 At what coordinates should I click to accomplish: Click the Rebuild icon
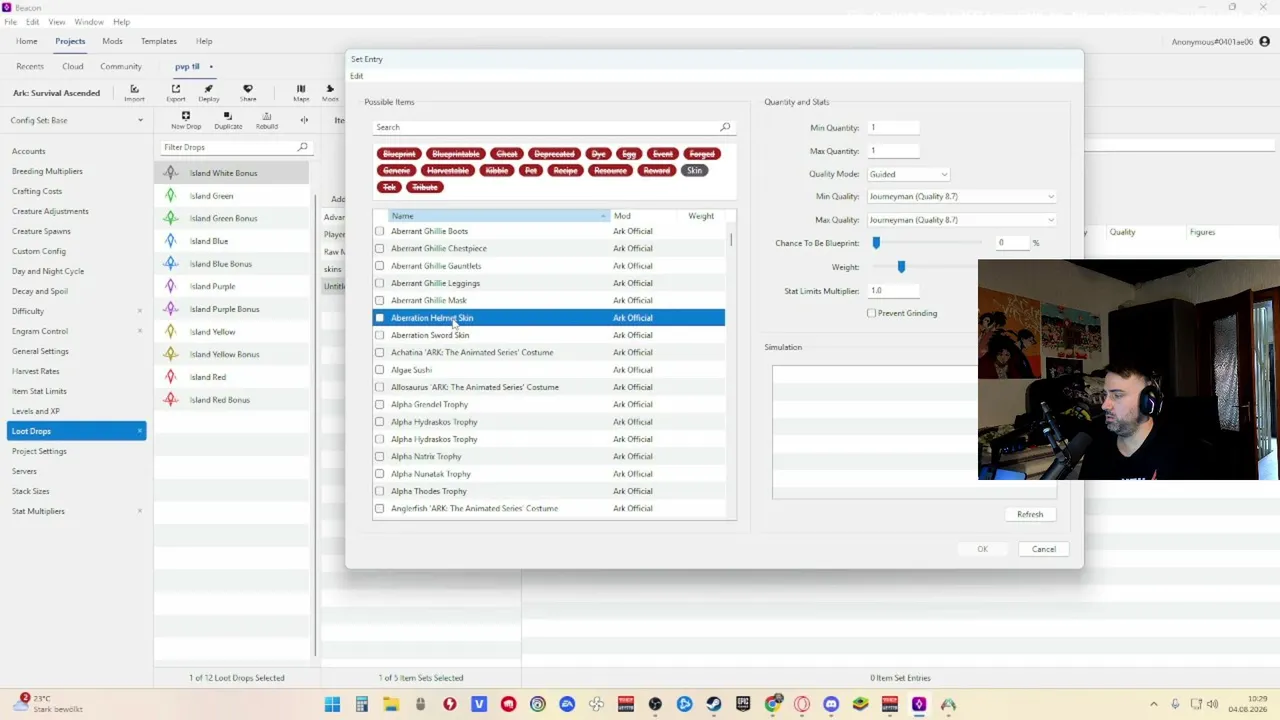coord(267,120)
